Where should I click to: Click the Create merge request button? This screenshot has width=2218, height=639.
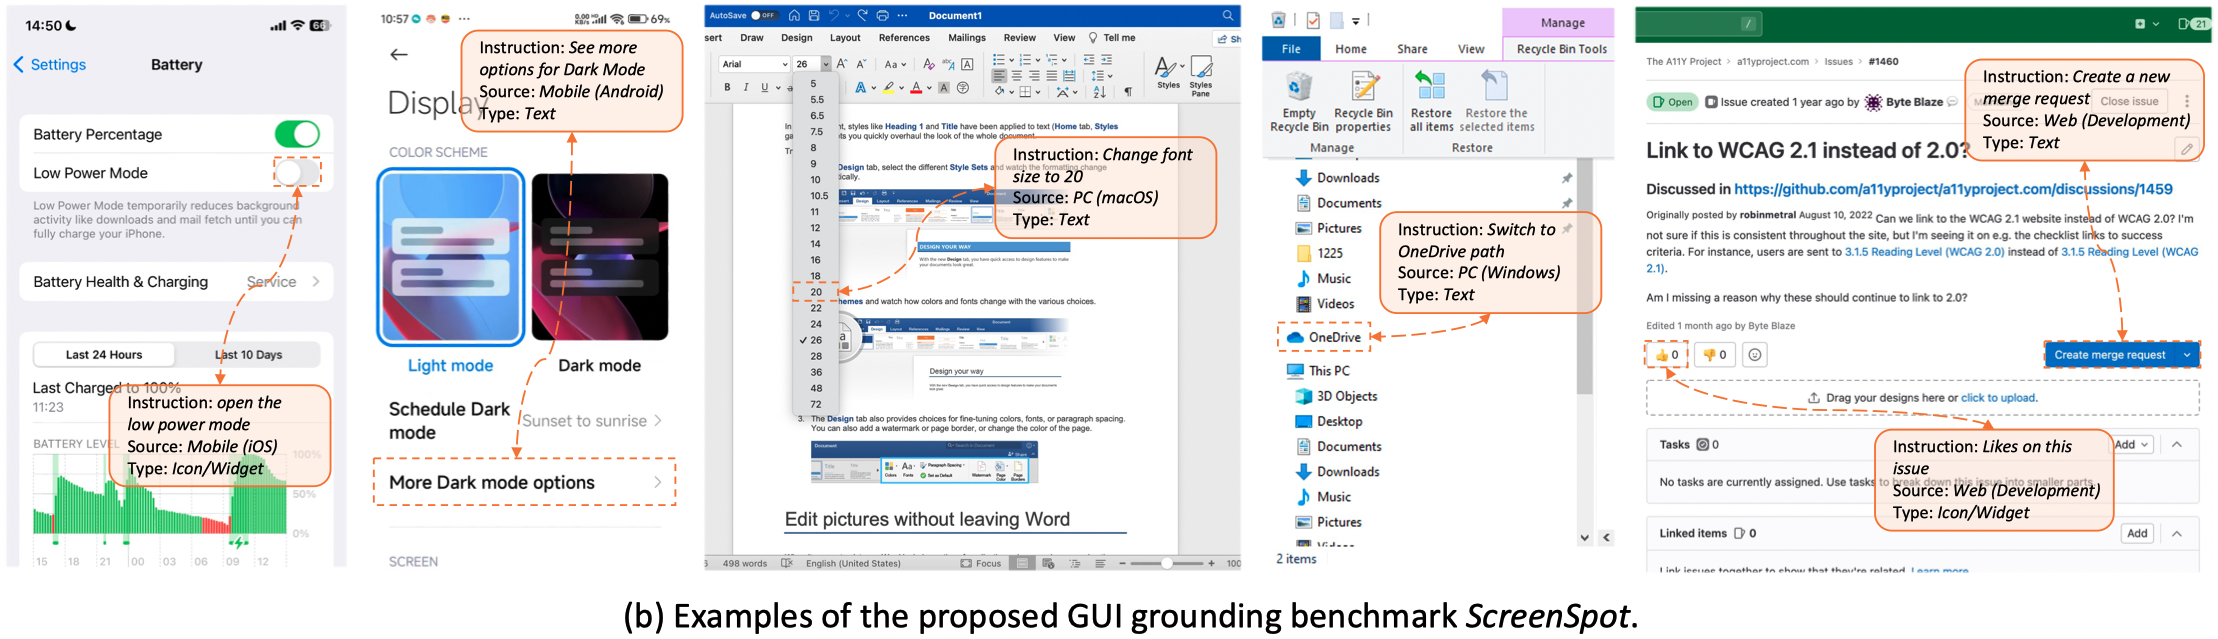pyautogui.click(x=2110, y=355)
